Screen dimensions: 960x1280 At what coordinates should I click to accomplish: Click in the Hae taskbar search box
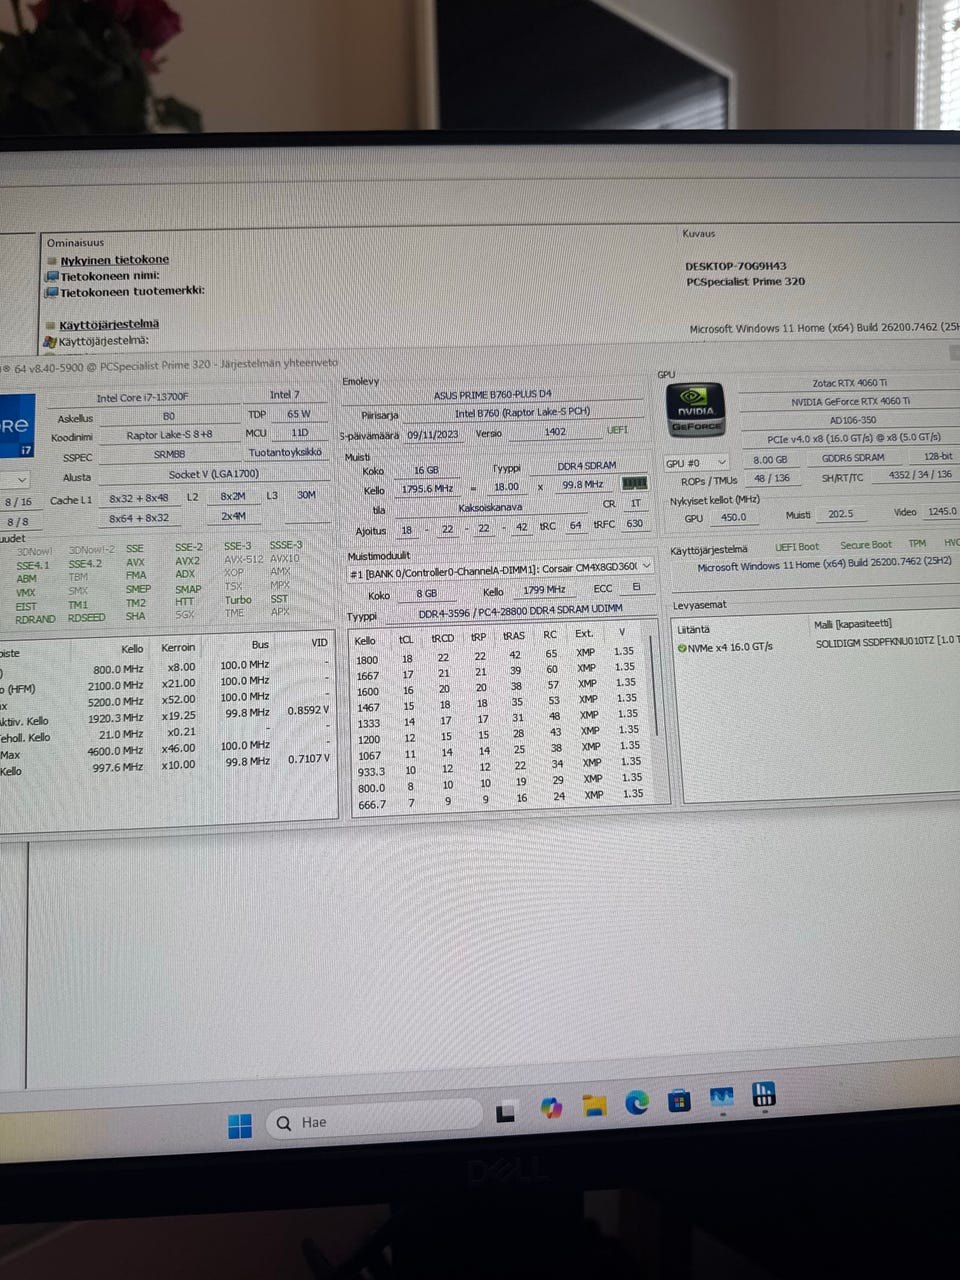(x=373, y=1119)
